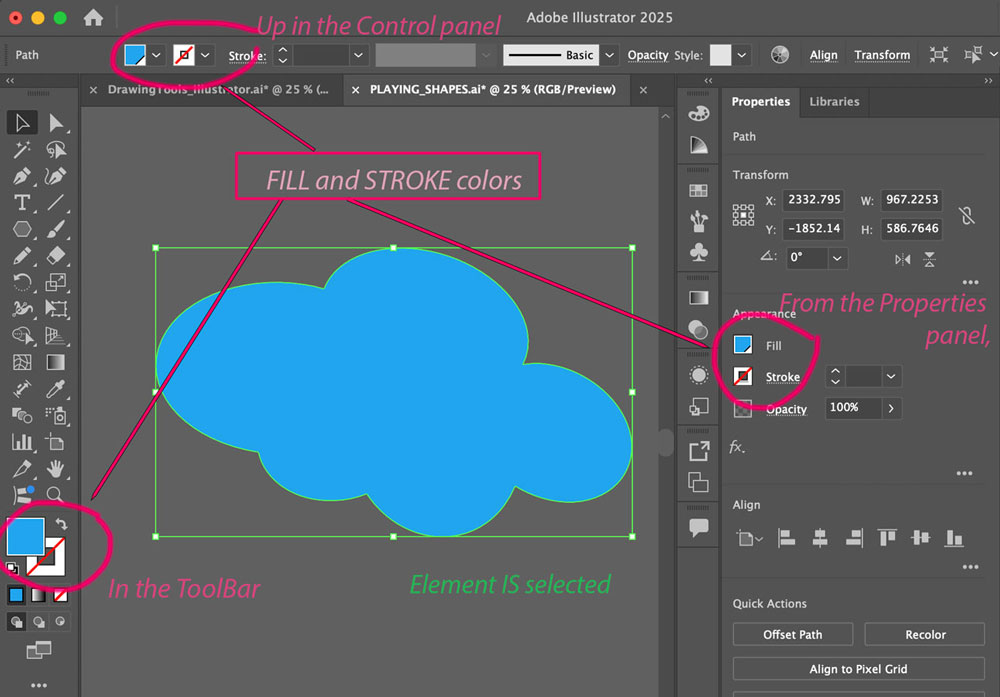The image size is (1000, 697).
Task: Open fill color dropdown in Control panel
Action: [x=157, y=55]
